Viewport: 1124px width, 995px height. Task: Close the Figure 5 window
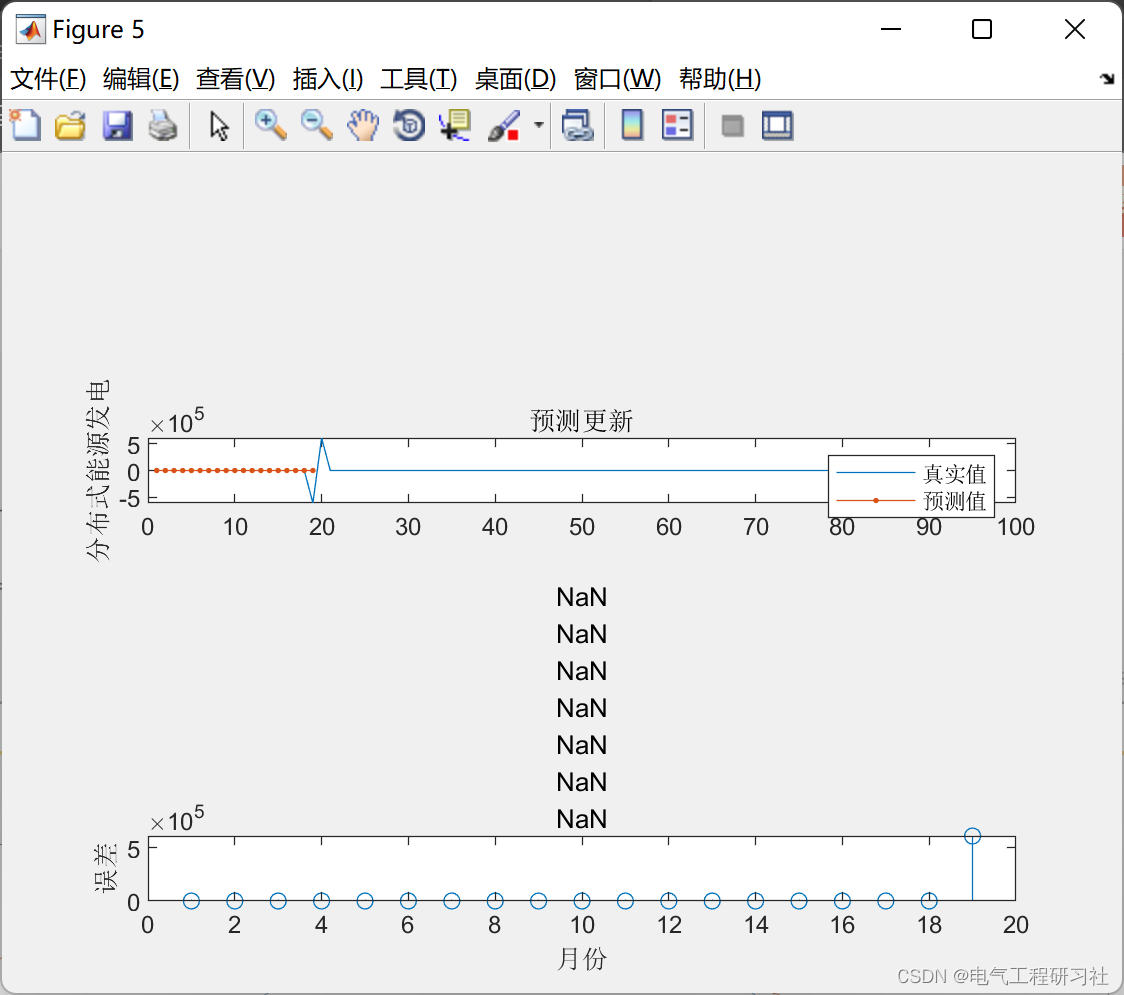click(x=1075, y=29)
